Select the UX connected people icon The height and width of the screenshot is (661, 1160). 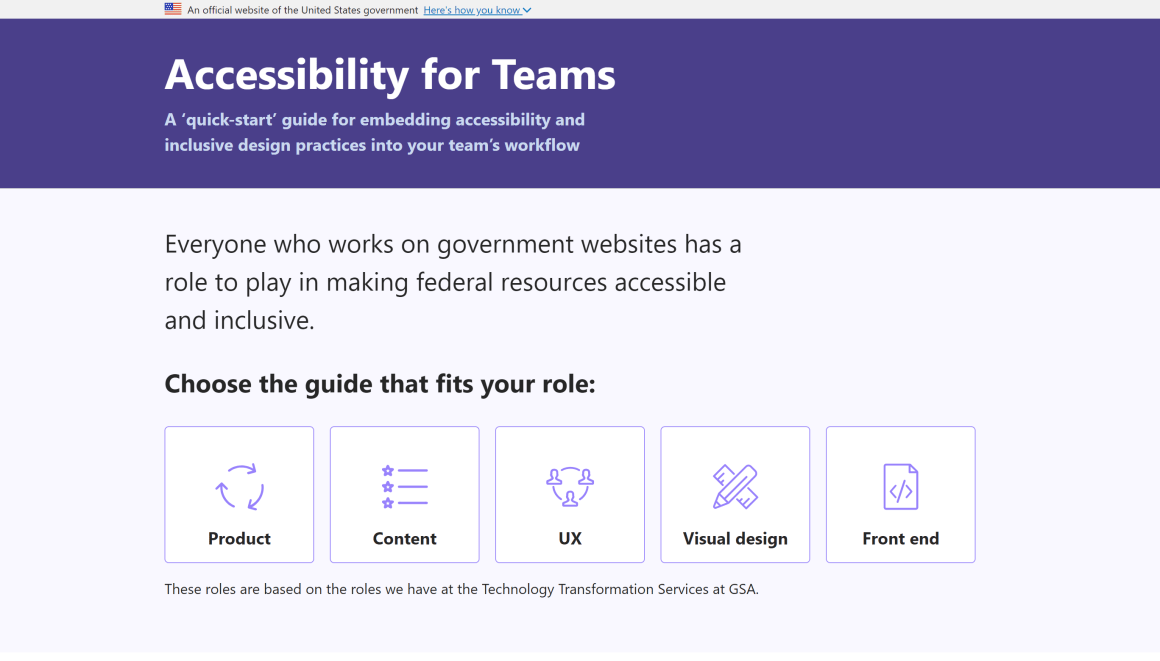pyautogui.click(x=570, y=487)
